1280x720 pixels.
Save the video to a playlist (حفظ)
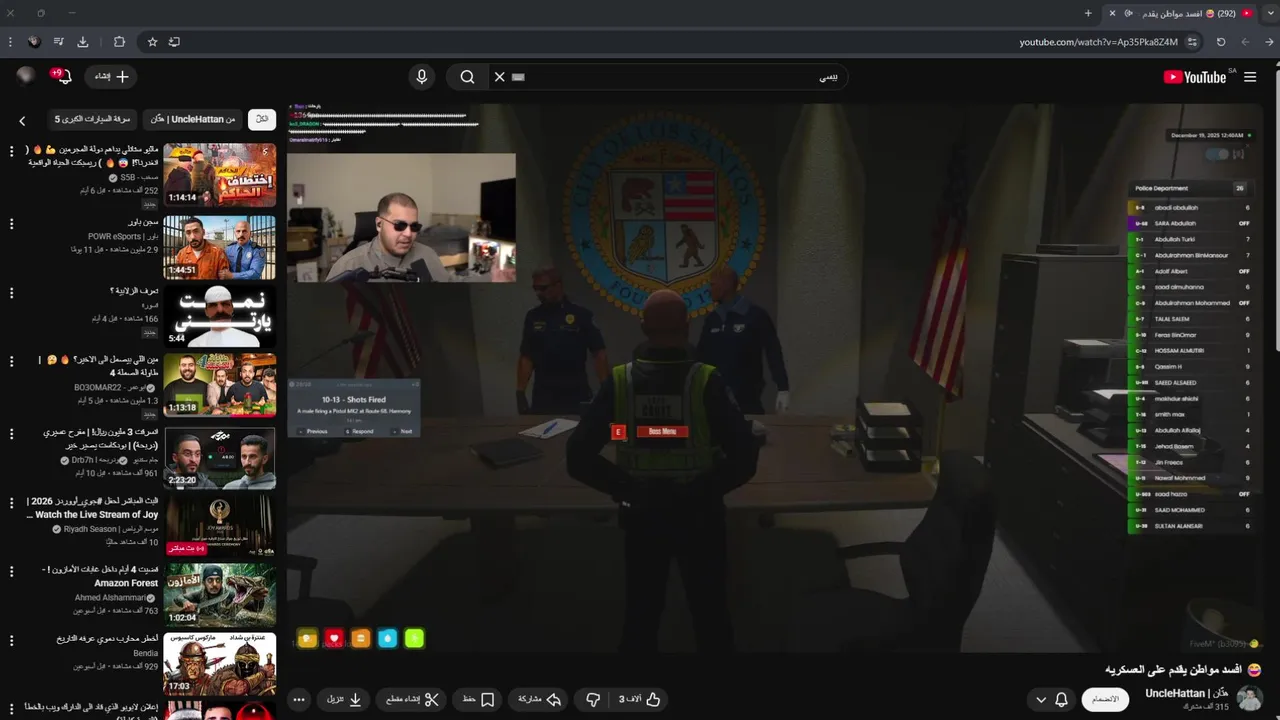click(x=478, y=699)
